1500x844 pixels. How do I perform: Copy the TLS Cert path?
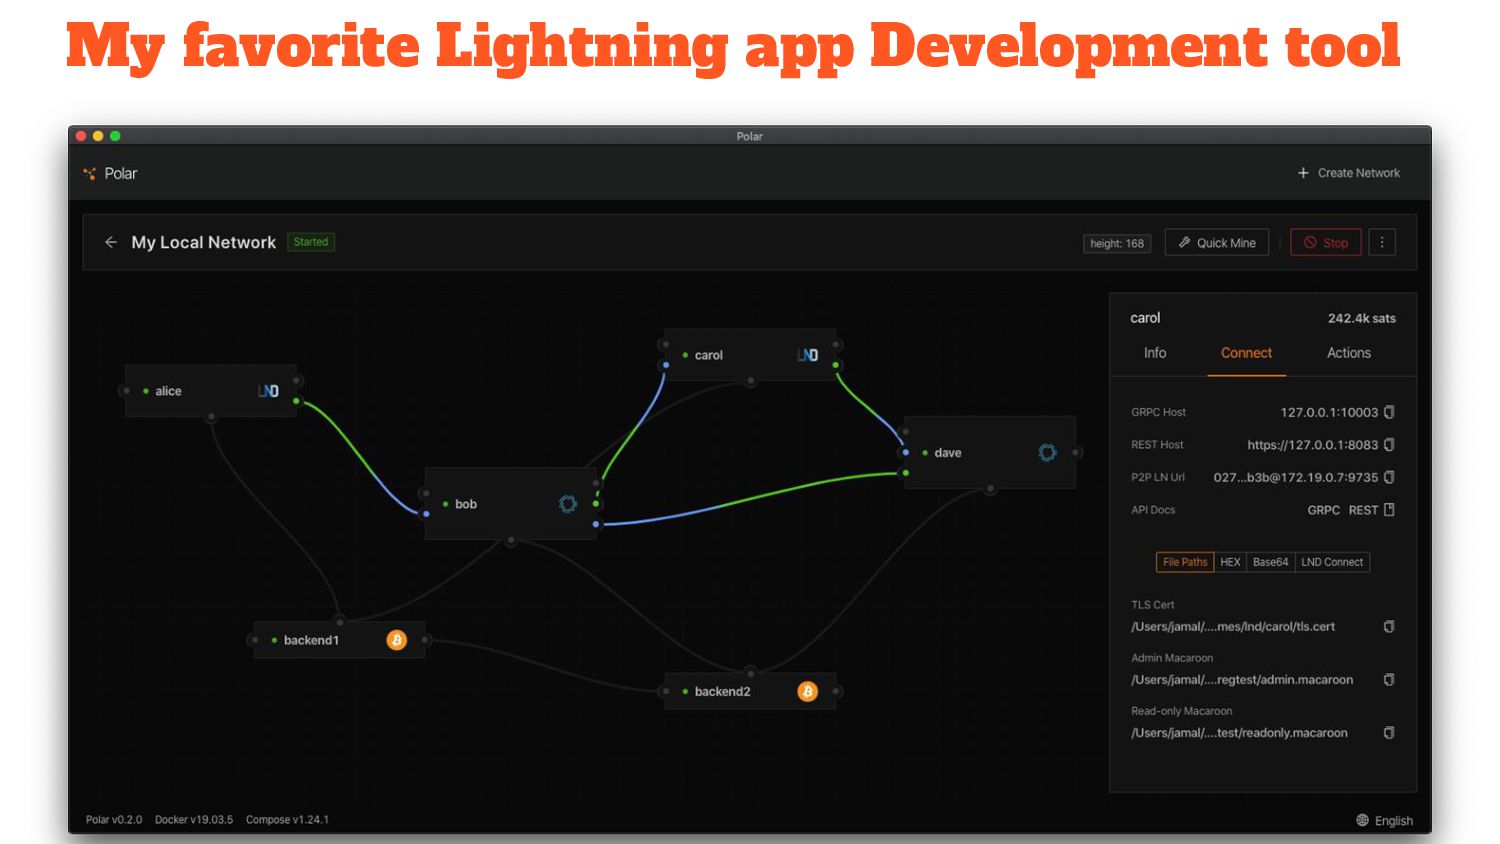tap(1389, 627)
